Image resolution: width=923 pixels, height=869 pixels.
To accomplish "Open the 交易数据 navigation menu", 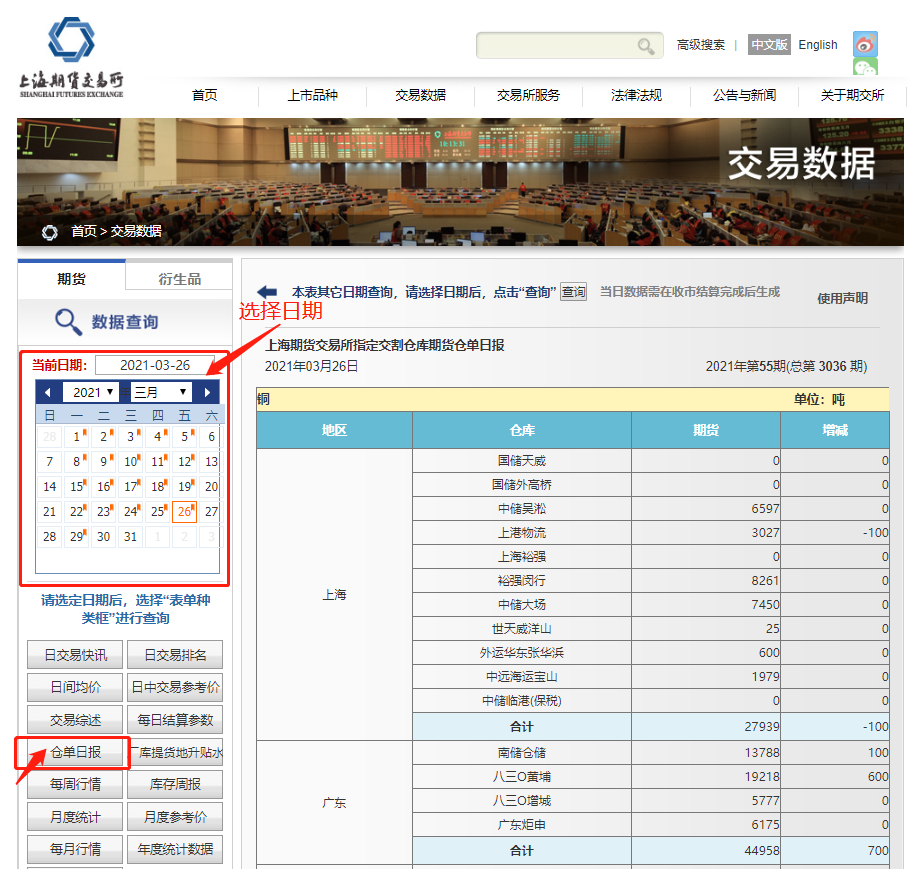I will click(x=420, y=95).
